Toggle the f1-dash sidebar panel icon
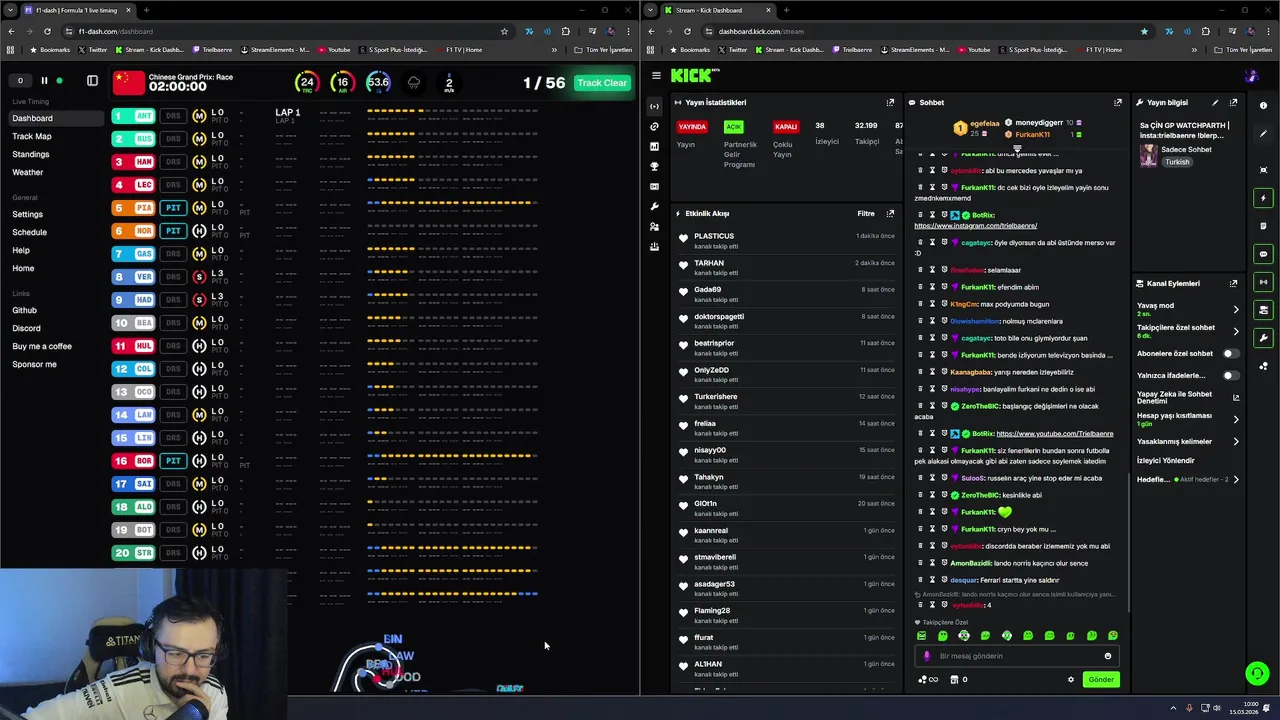This screenshot has height=720, width=1280. (x=92, y=81)
